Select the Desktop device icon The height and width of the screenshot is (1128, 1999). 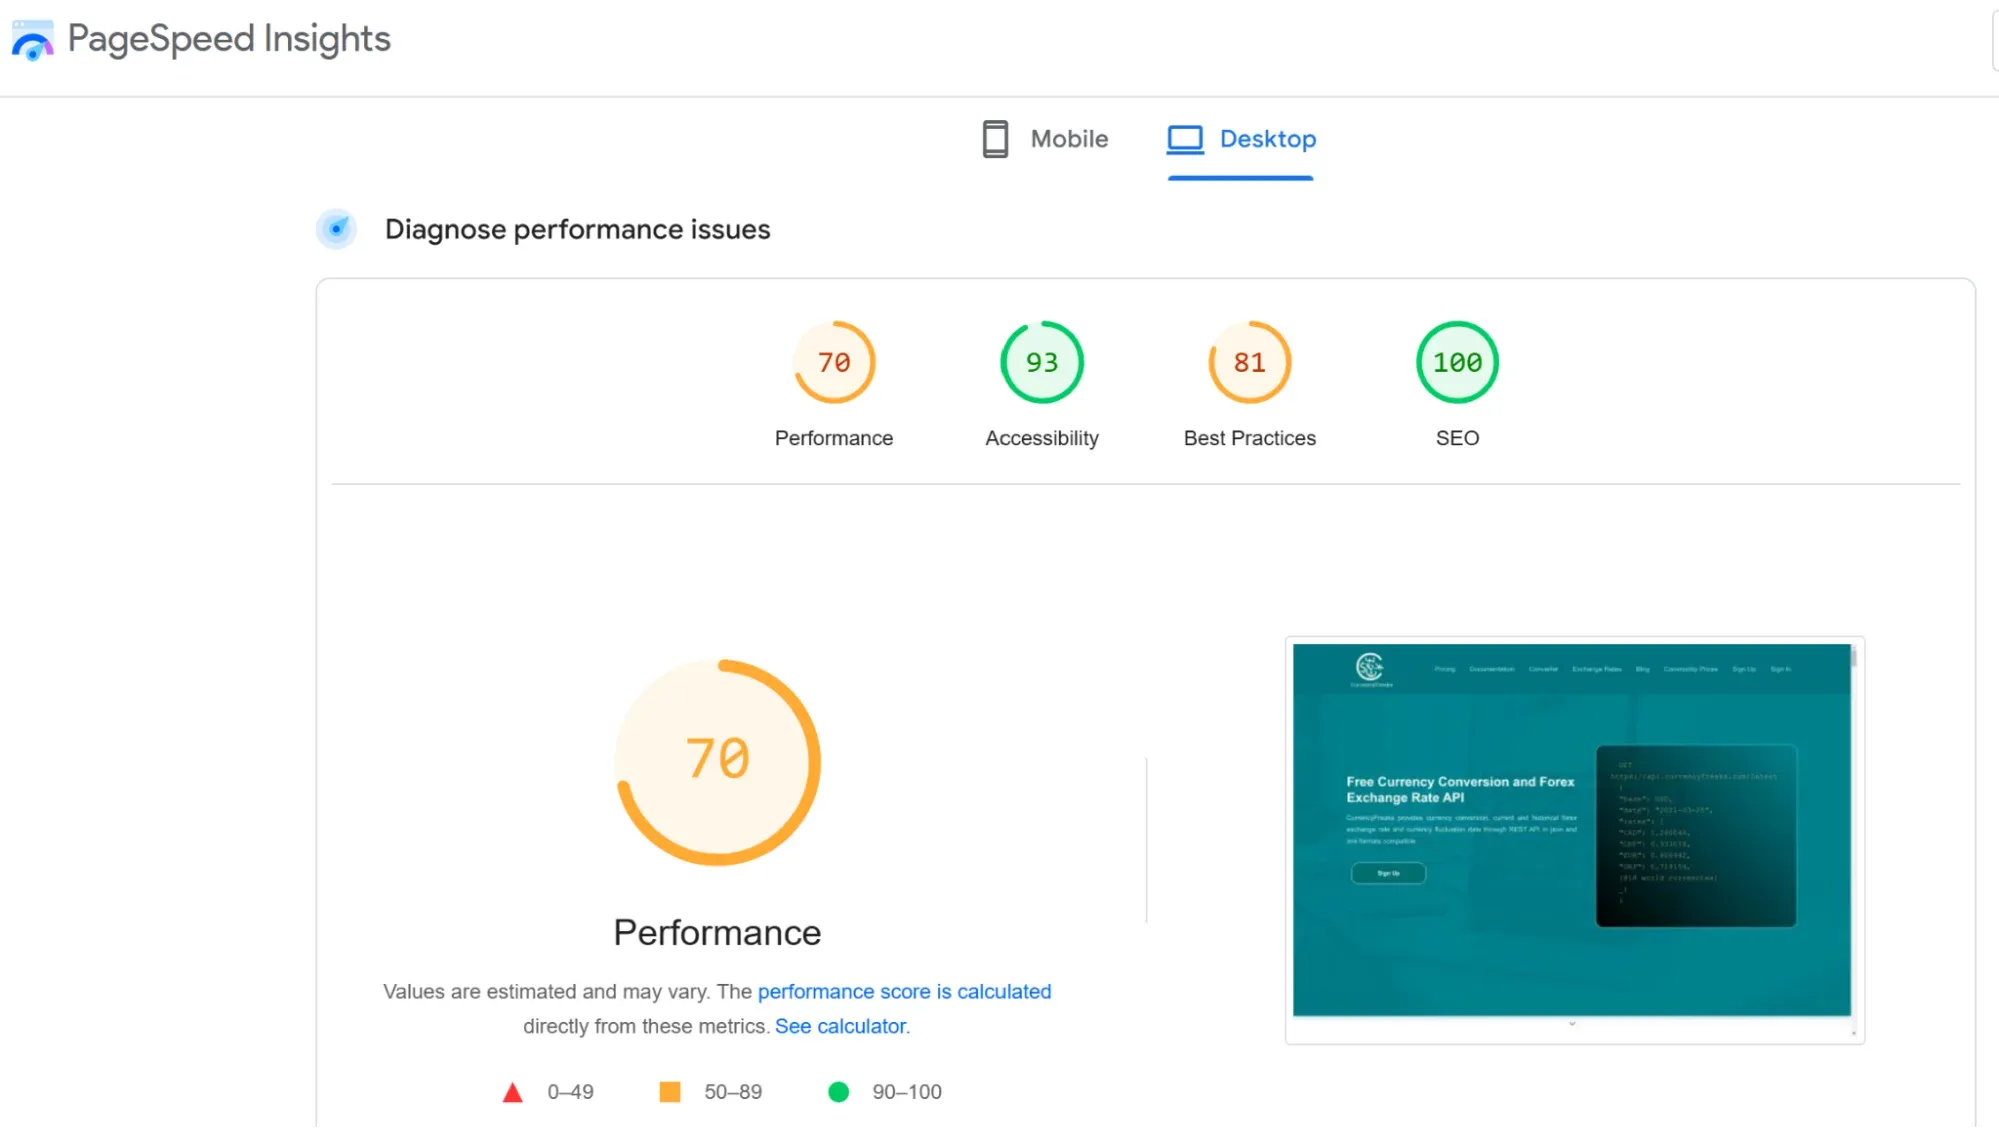pos(1186,139)
